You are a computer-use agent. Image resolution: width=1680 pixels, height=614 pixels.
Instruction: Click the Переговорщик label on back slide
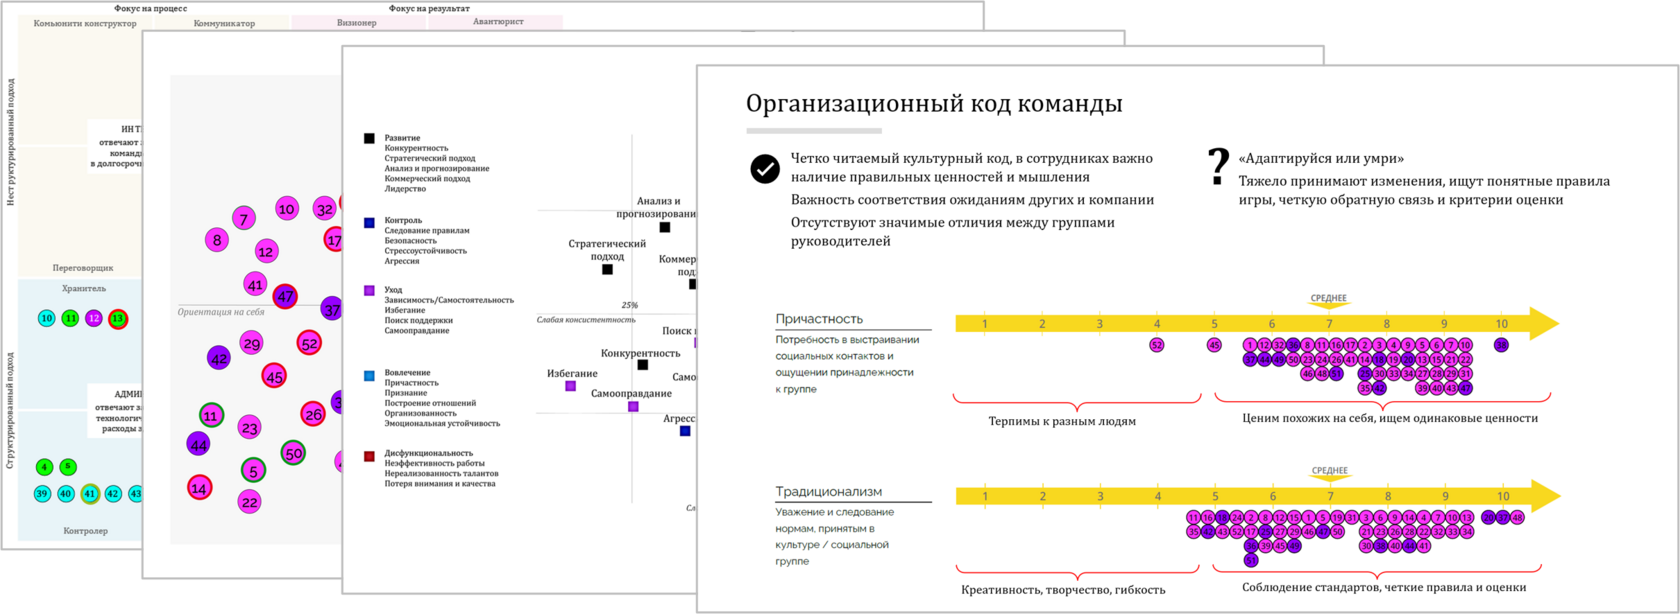coord(83,268)
